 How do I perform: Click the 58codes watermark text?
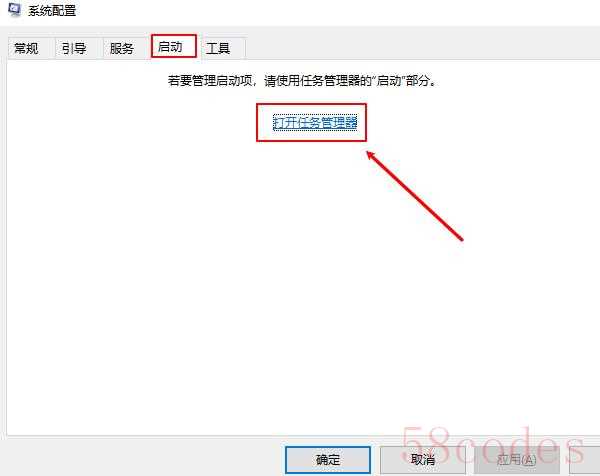coord(493,445)
